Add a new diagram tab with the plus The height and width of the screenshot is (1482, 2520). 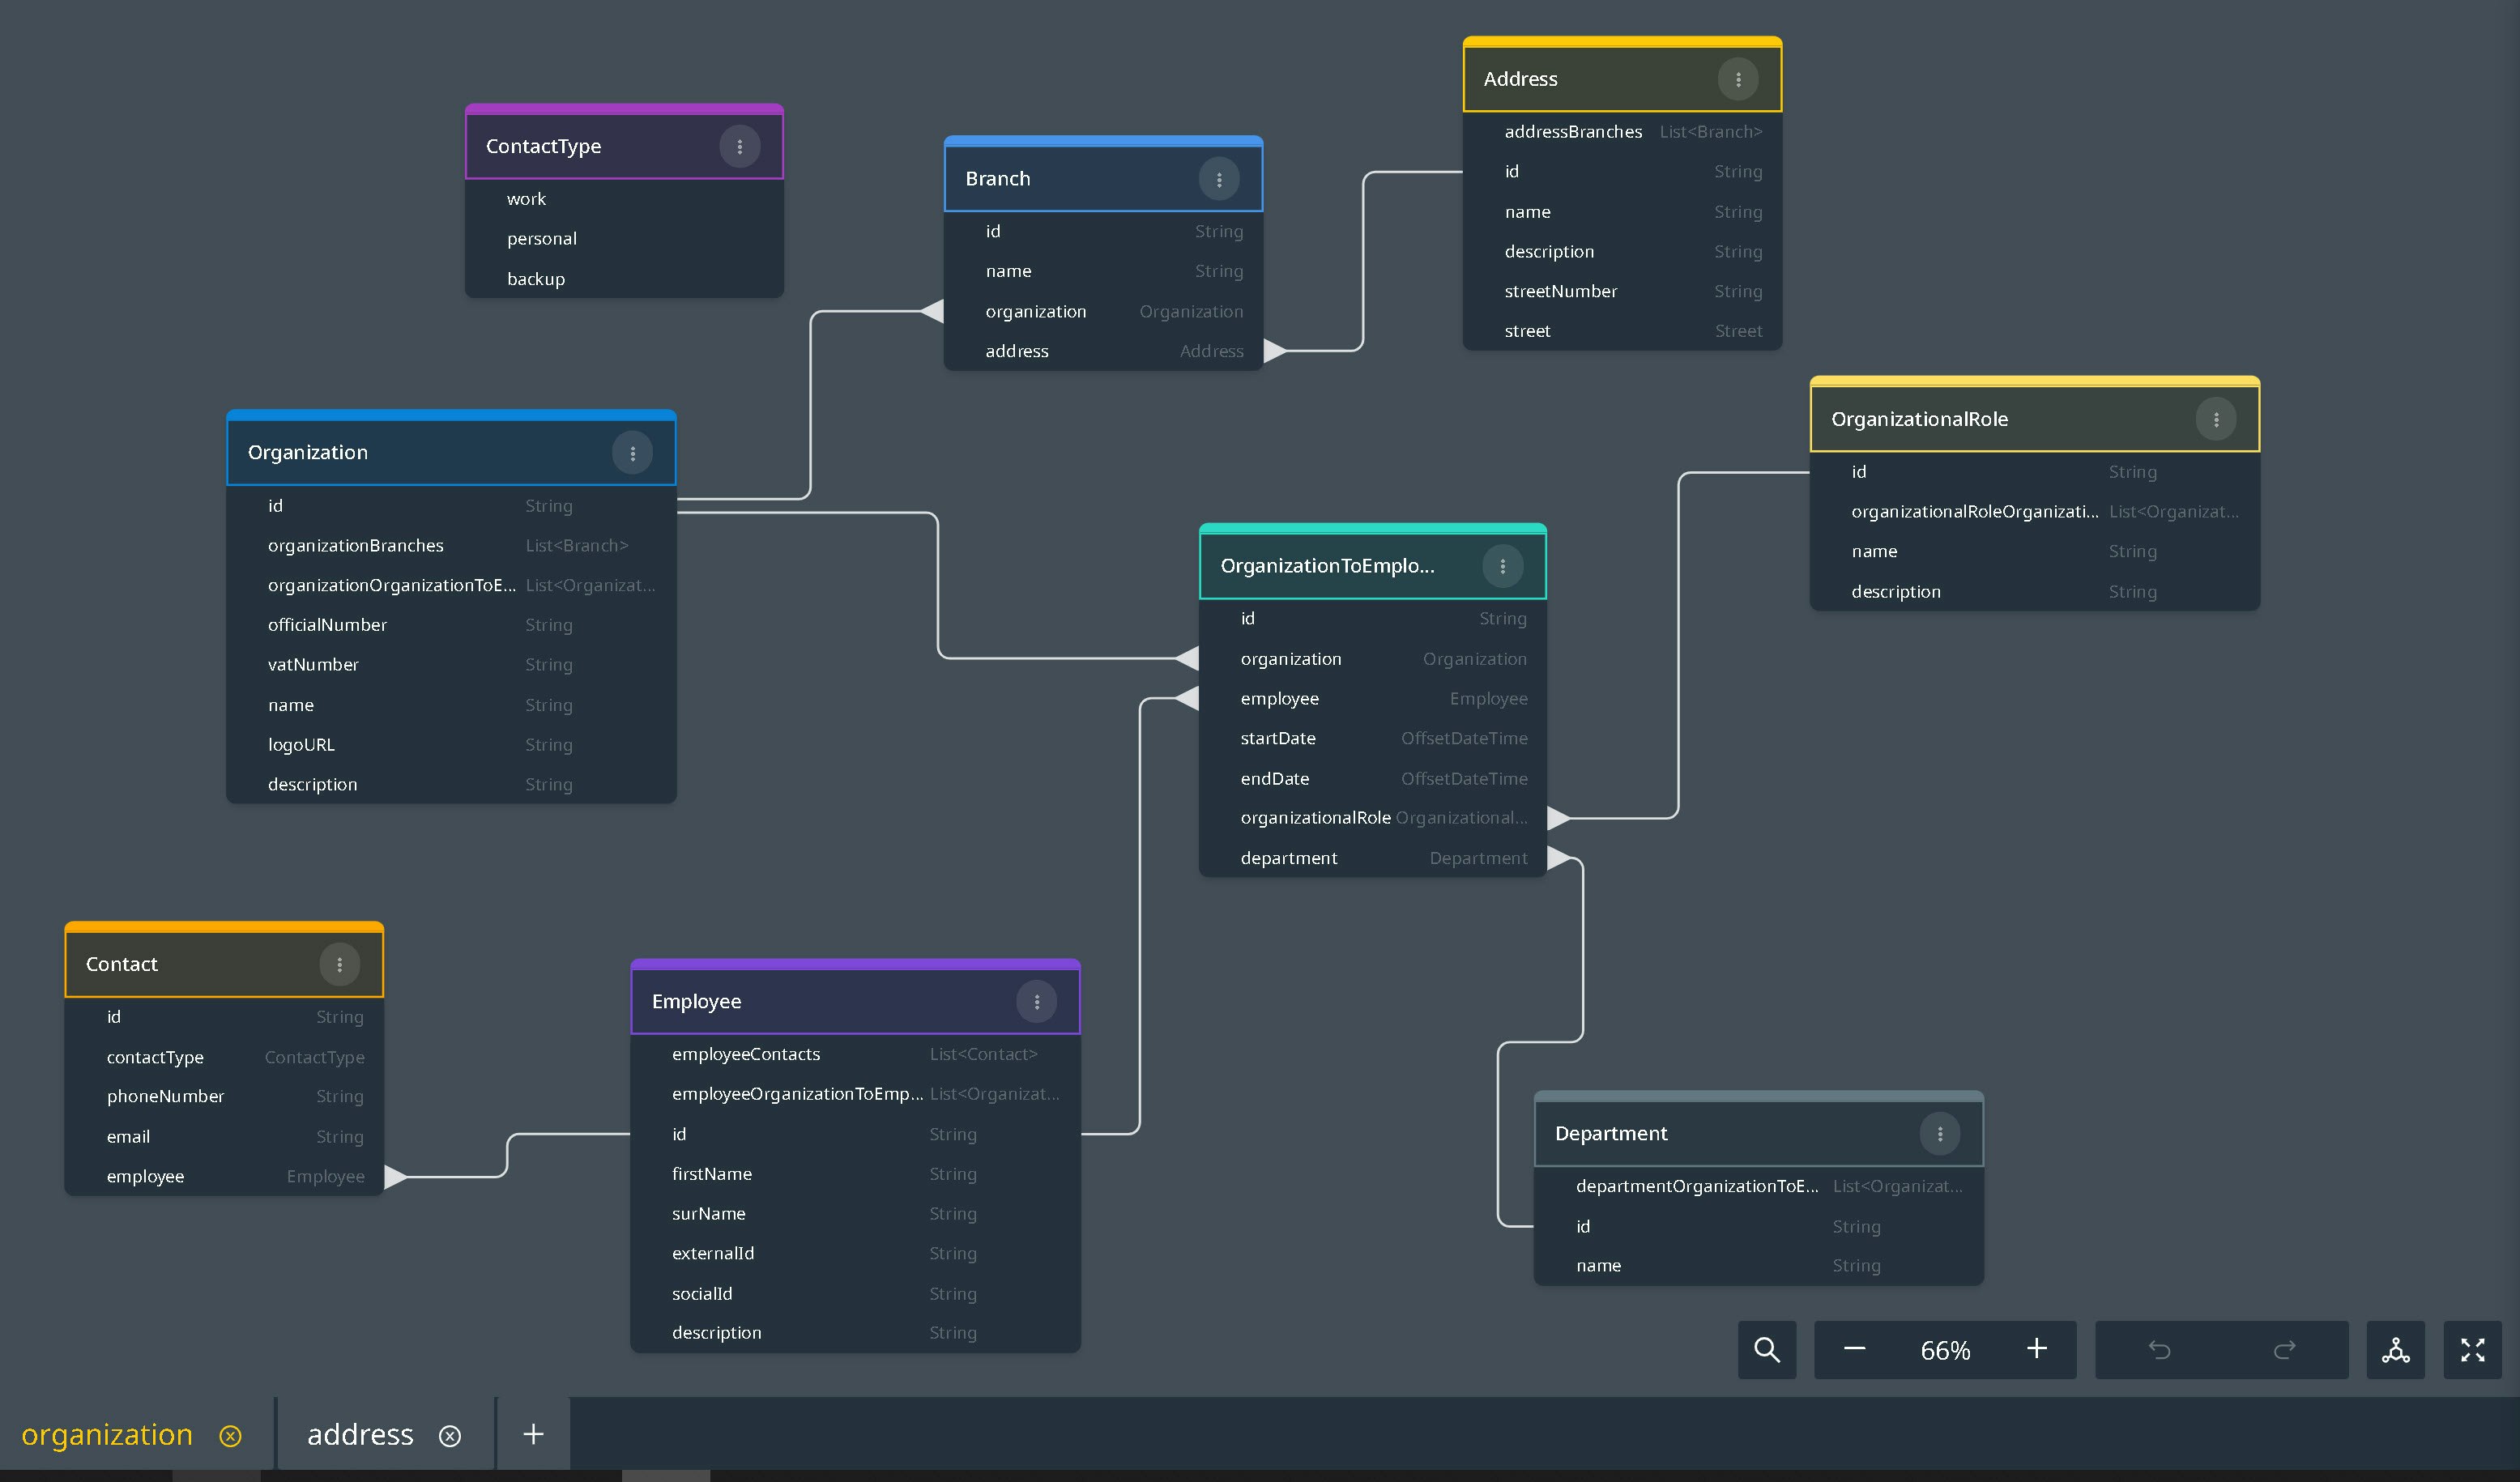533,1435
